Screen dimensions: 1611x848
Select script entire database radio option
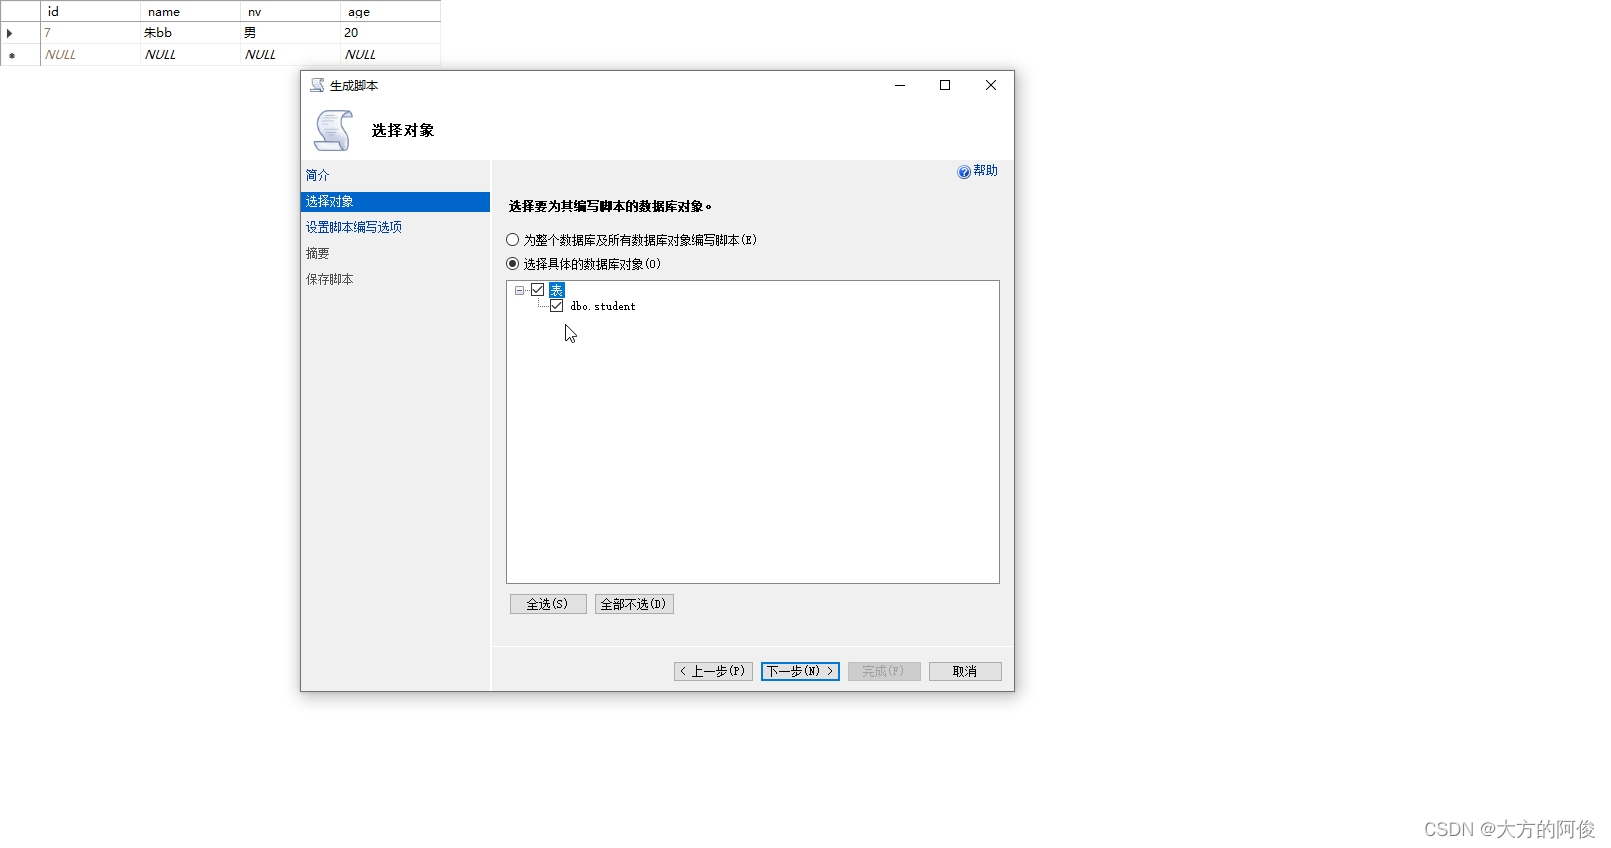(513, 240)
